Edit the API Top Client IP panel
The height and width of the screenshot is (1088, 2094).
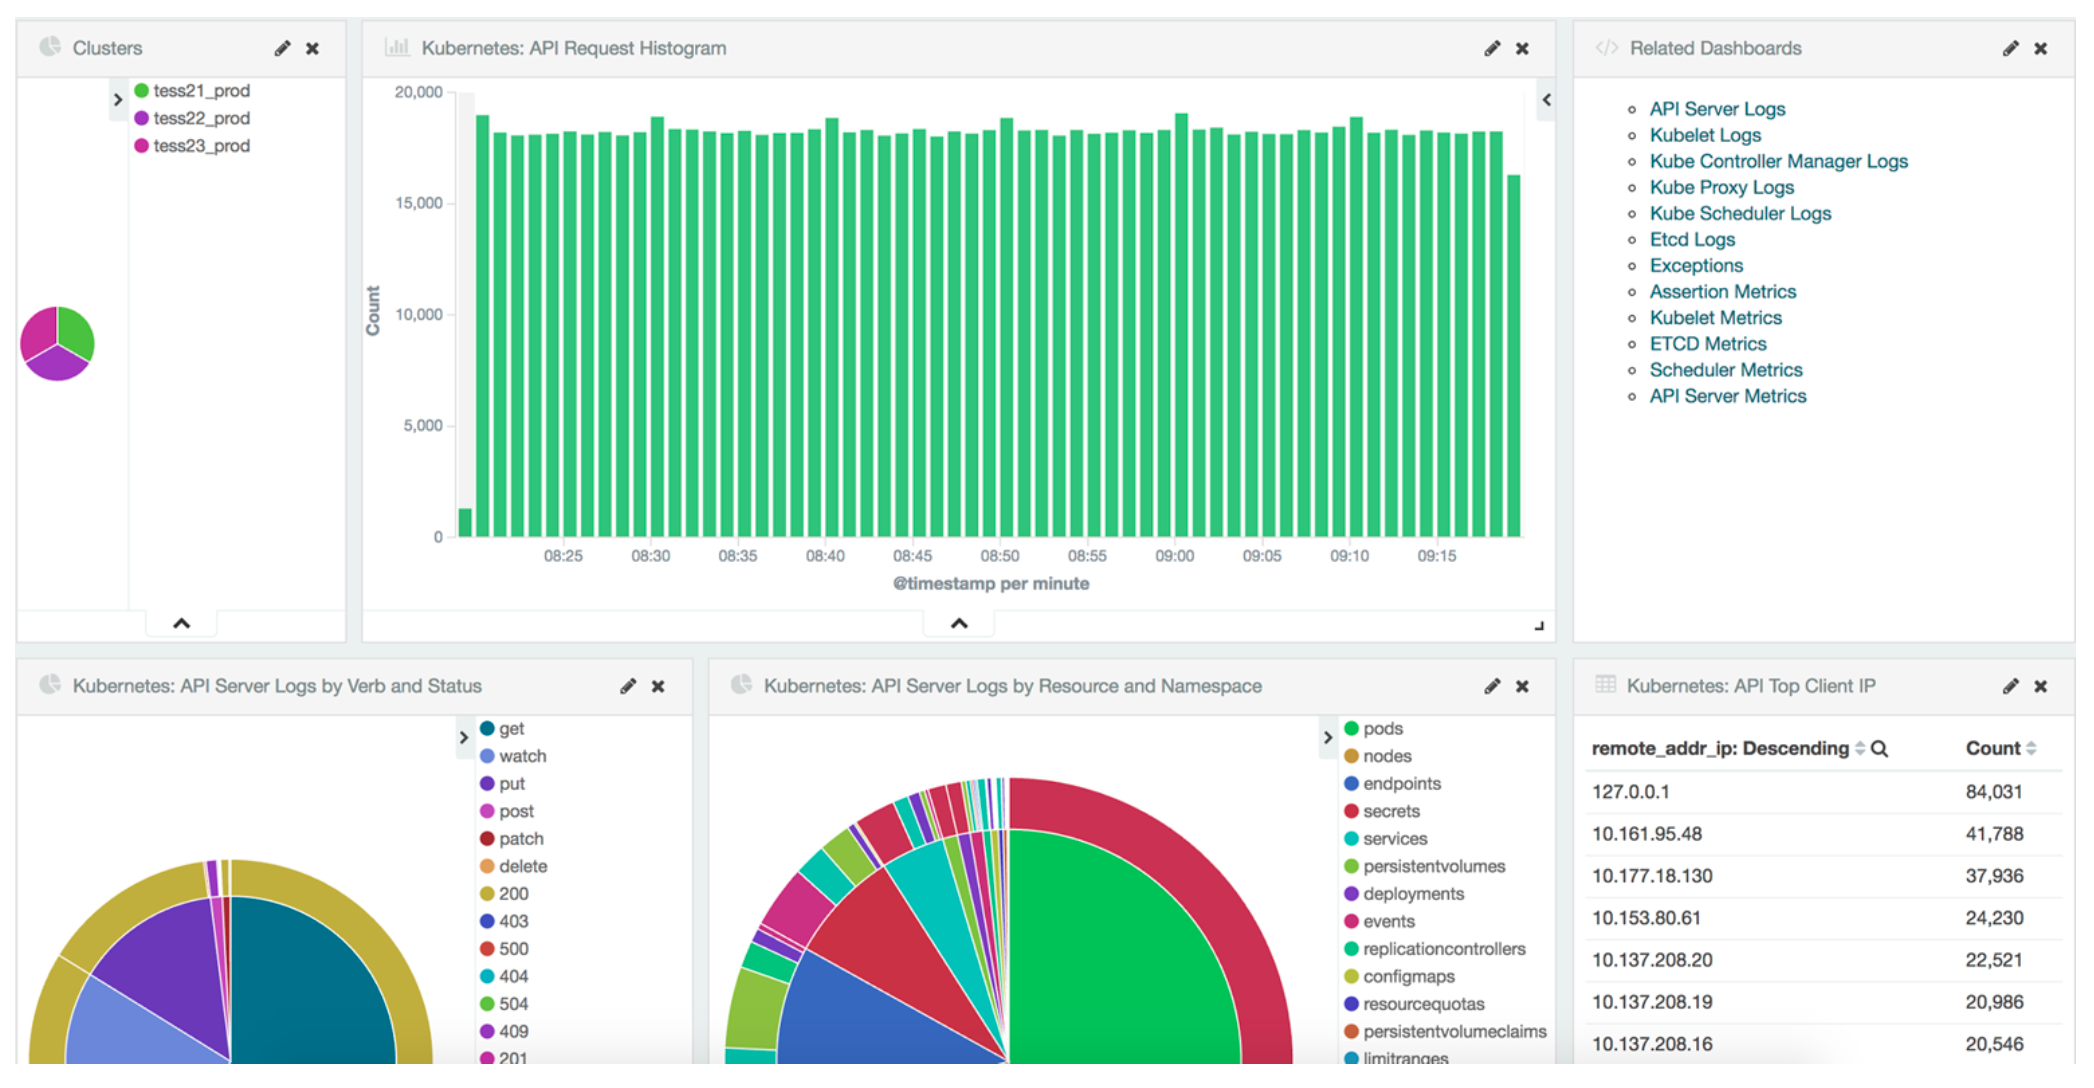coord(2010,686)
